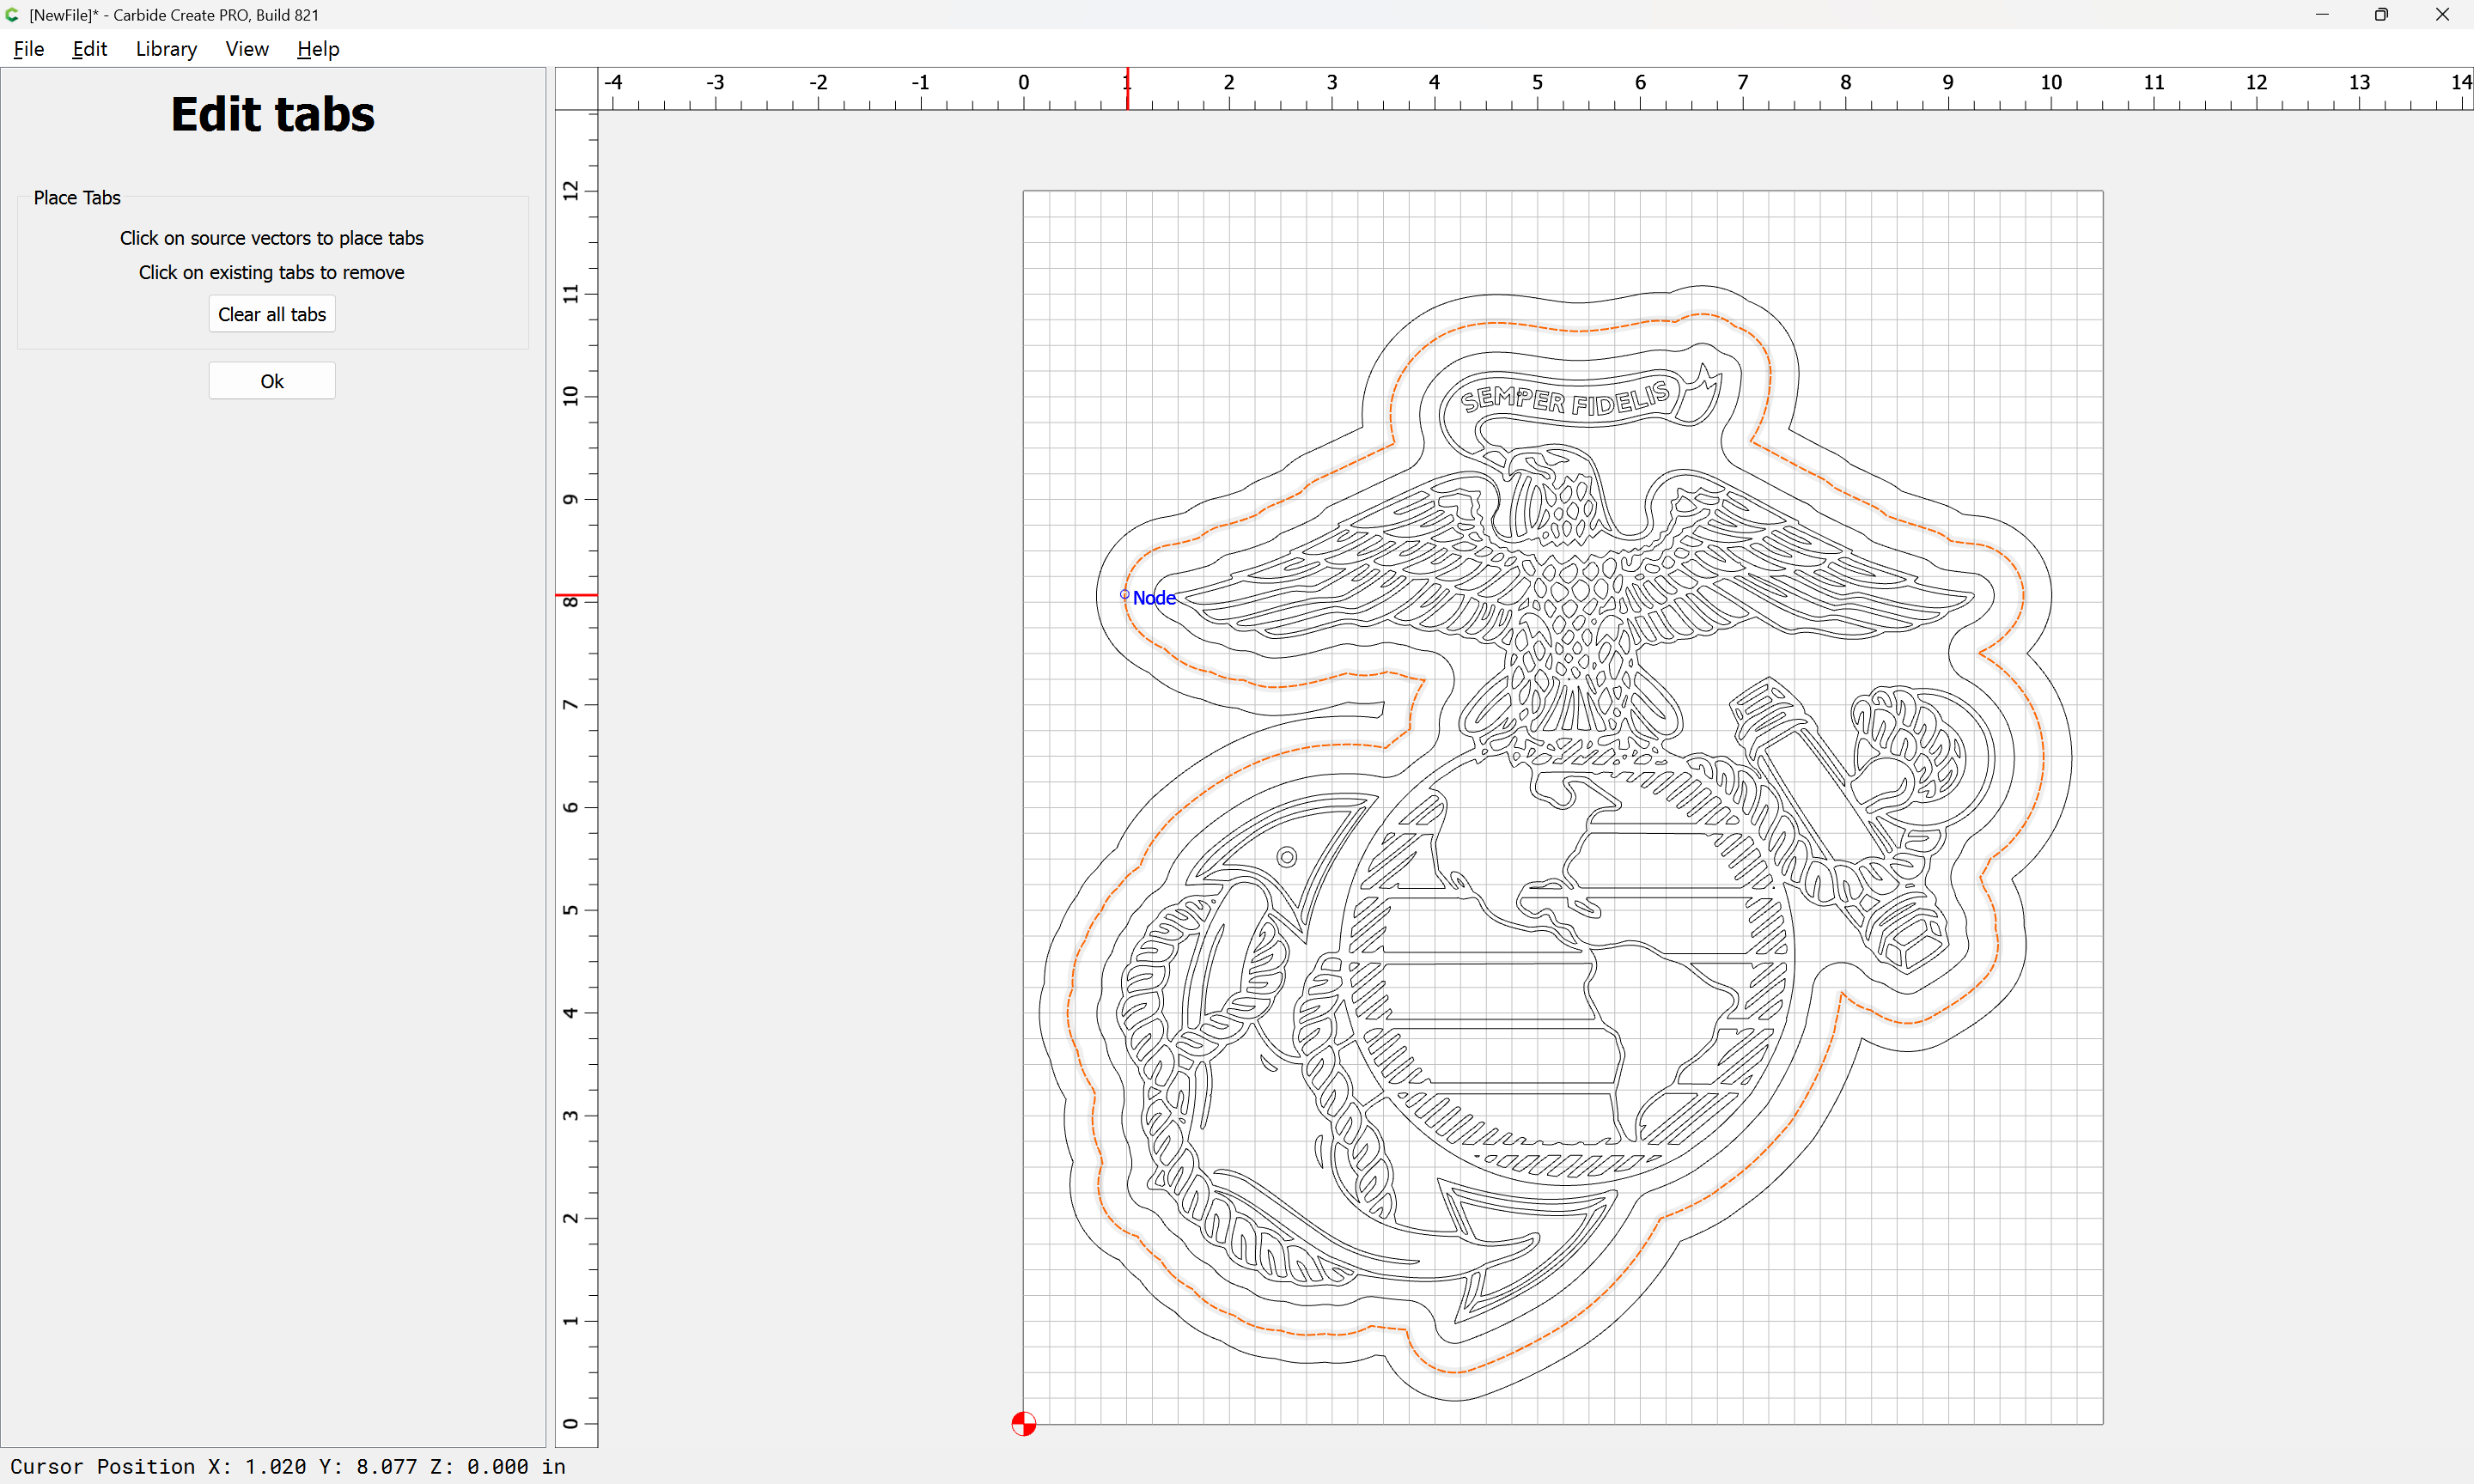Screen dimensions: 2474x1484
Task: Click the red zero-origin marker icon
Action: click(x=1023, y=1424)
